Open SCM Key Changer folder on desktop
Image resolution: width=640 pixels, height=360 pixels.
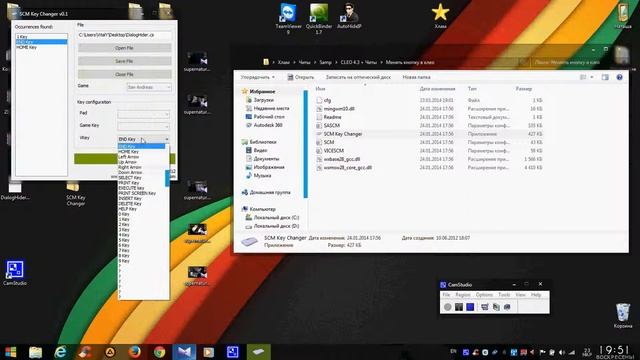click(x=75, y=193)
